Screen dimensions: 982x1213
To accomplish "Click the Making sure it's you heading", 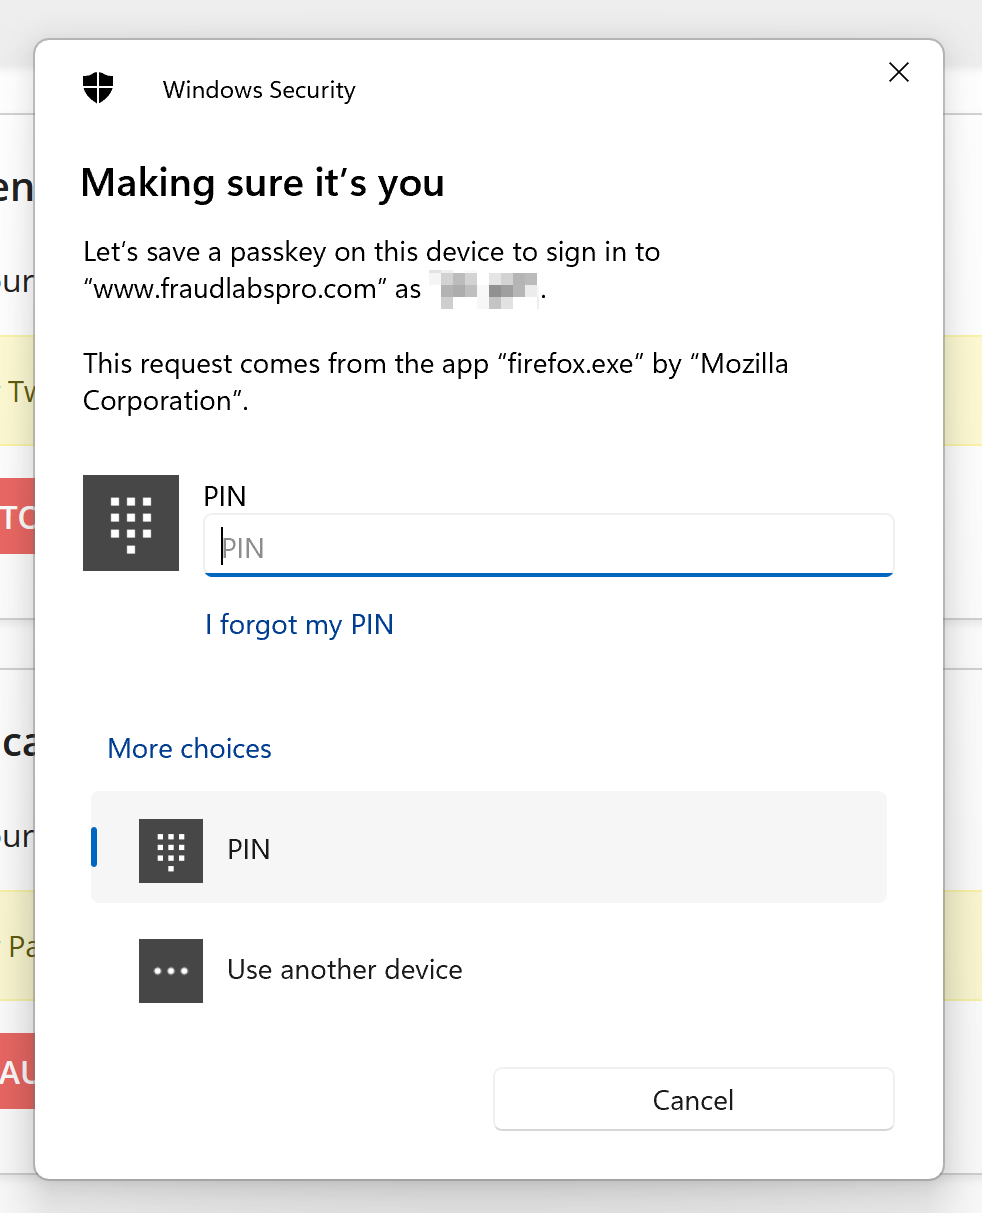I will [x=263, y=183].
